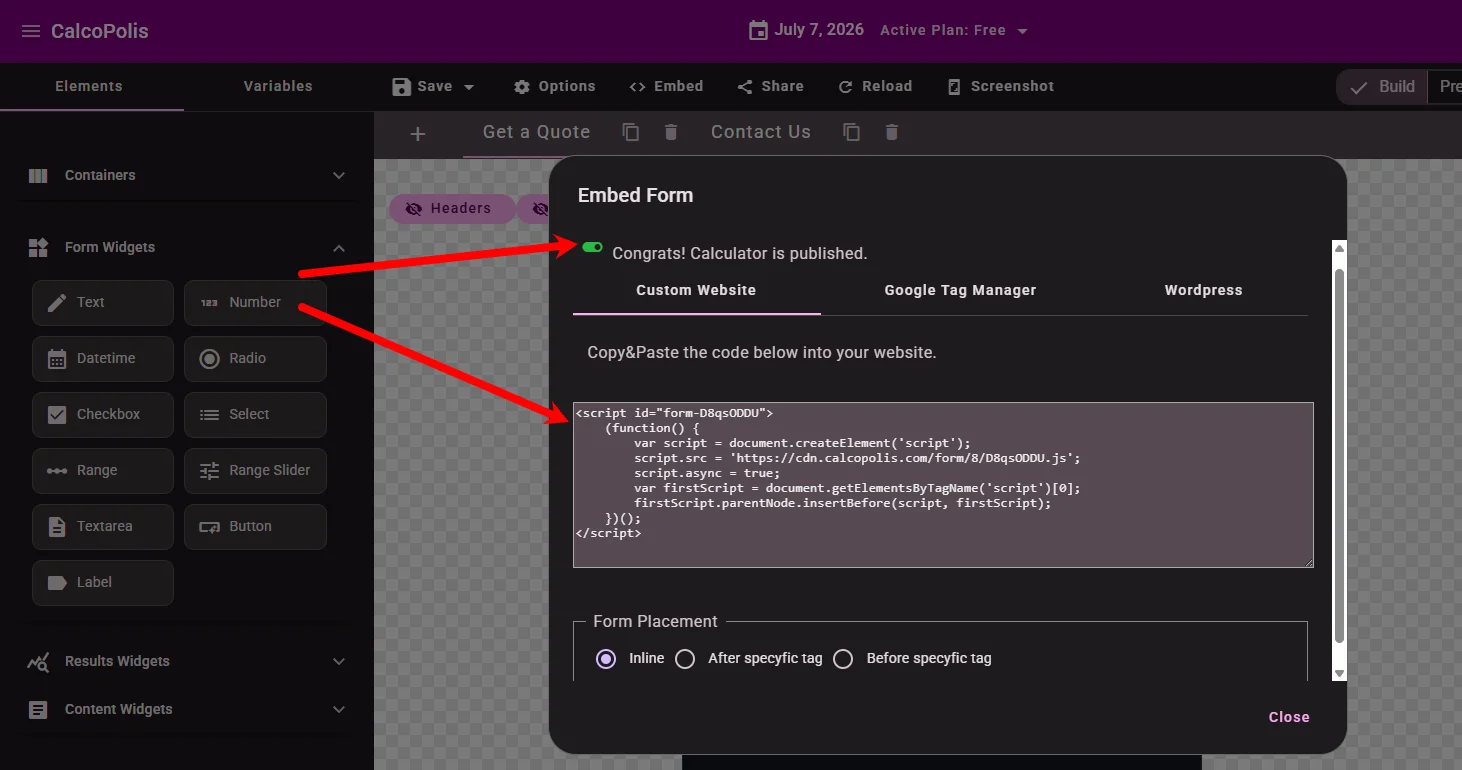The width and height of the screenshot is (1462, 770).
Task: Click the dialog scrollbar down arrow
Action: coord(1340,673)
